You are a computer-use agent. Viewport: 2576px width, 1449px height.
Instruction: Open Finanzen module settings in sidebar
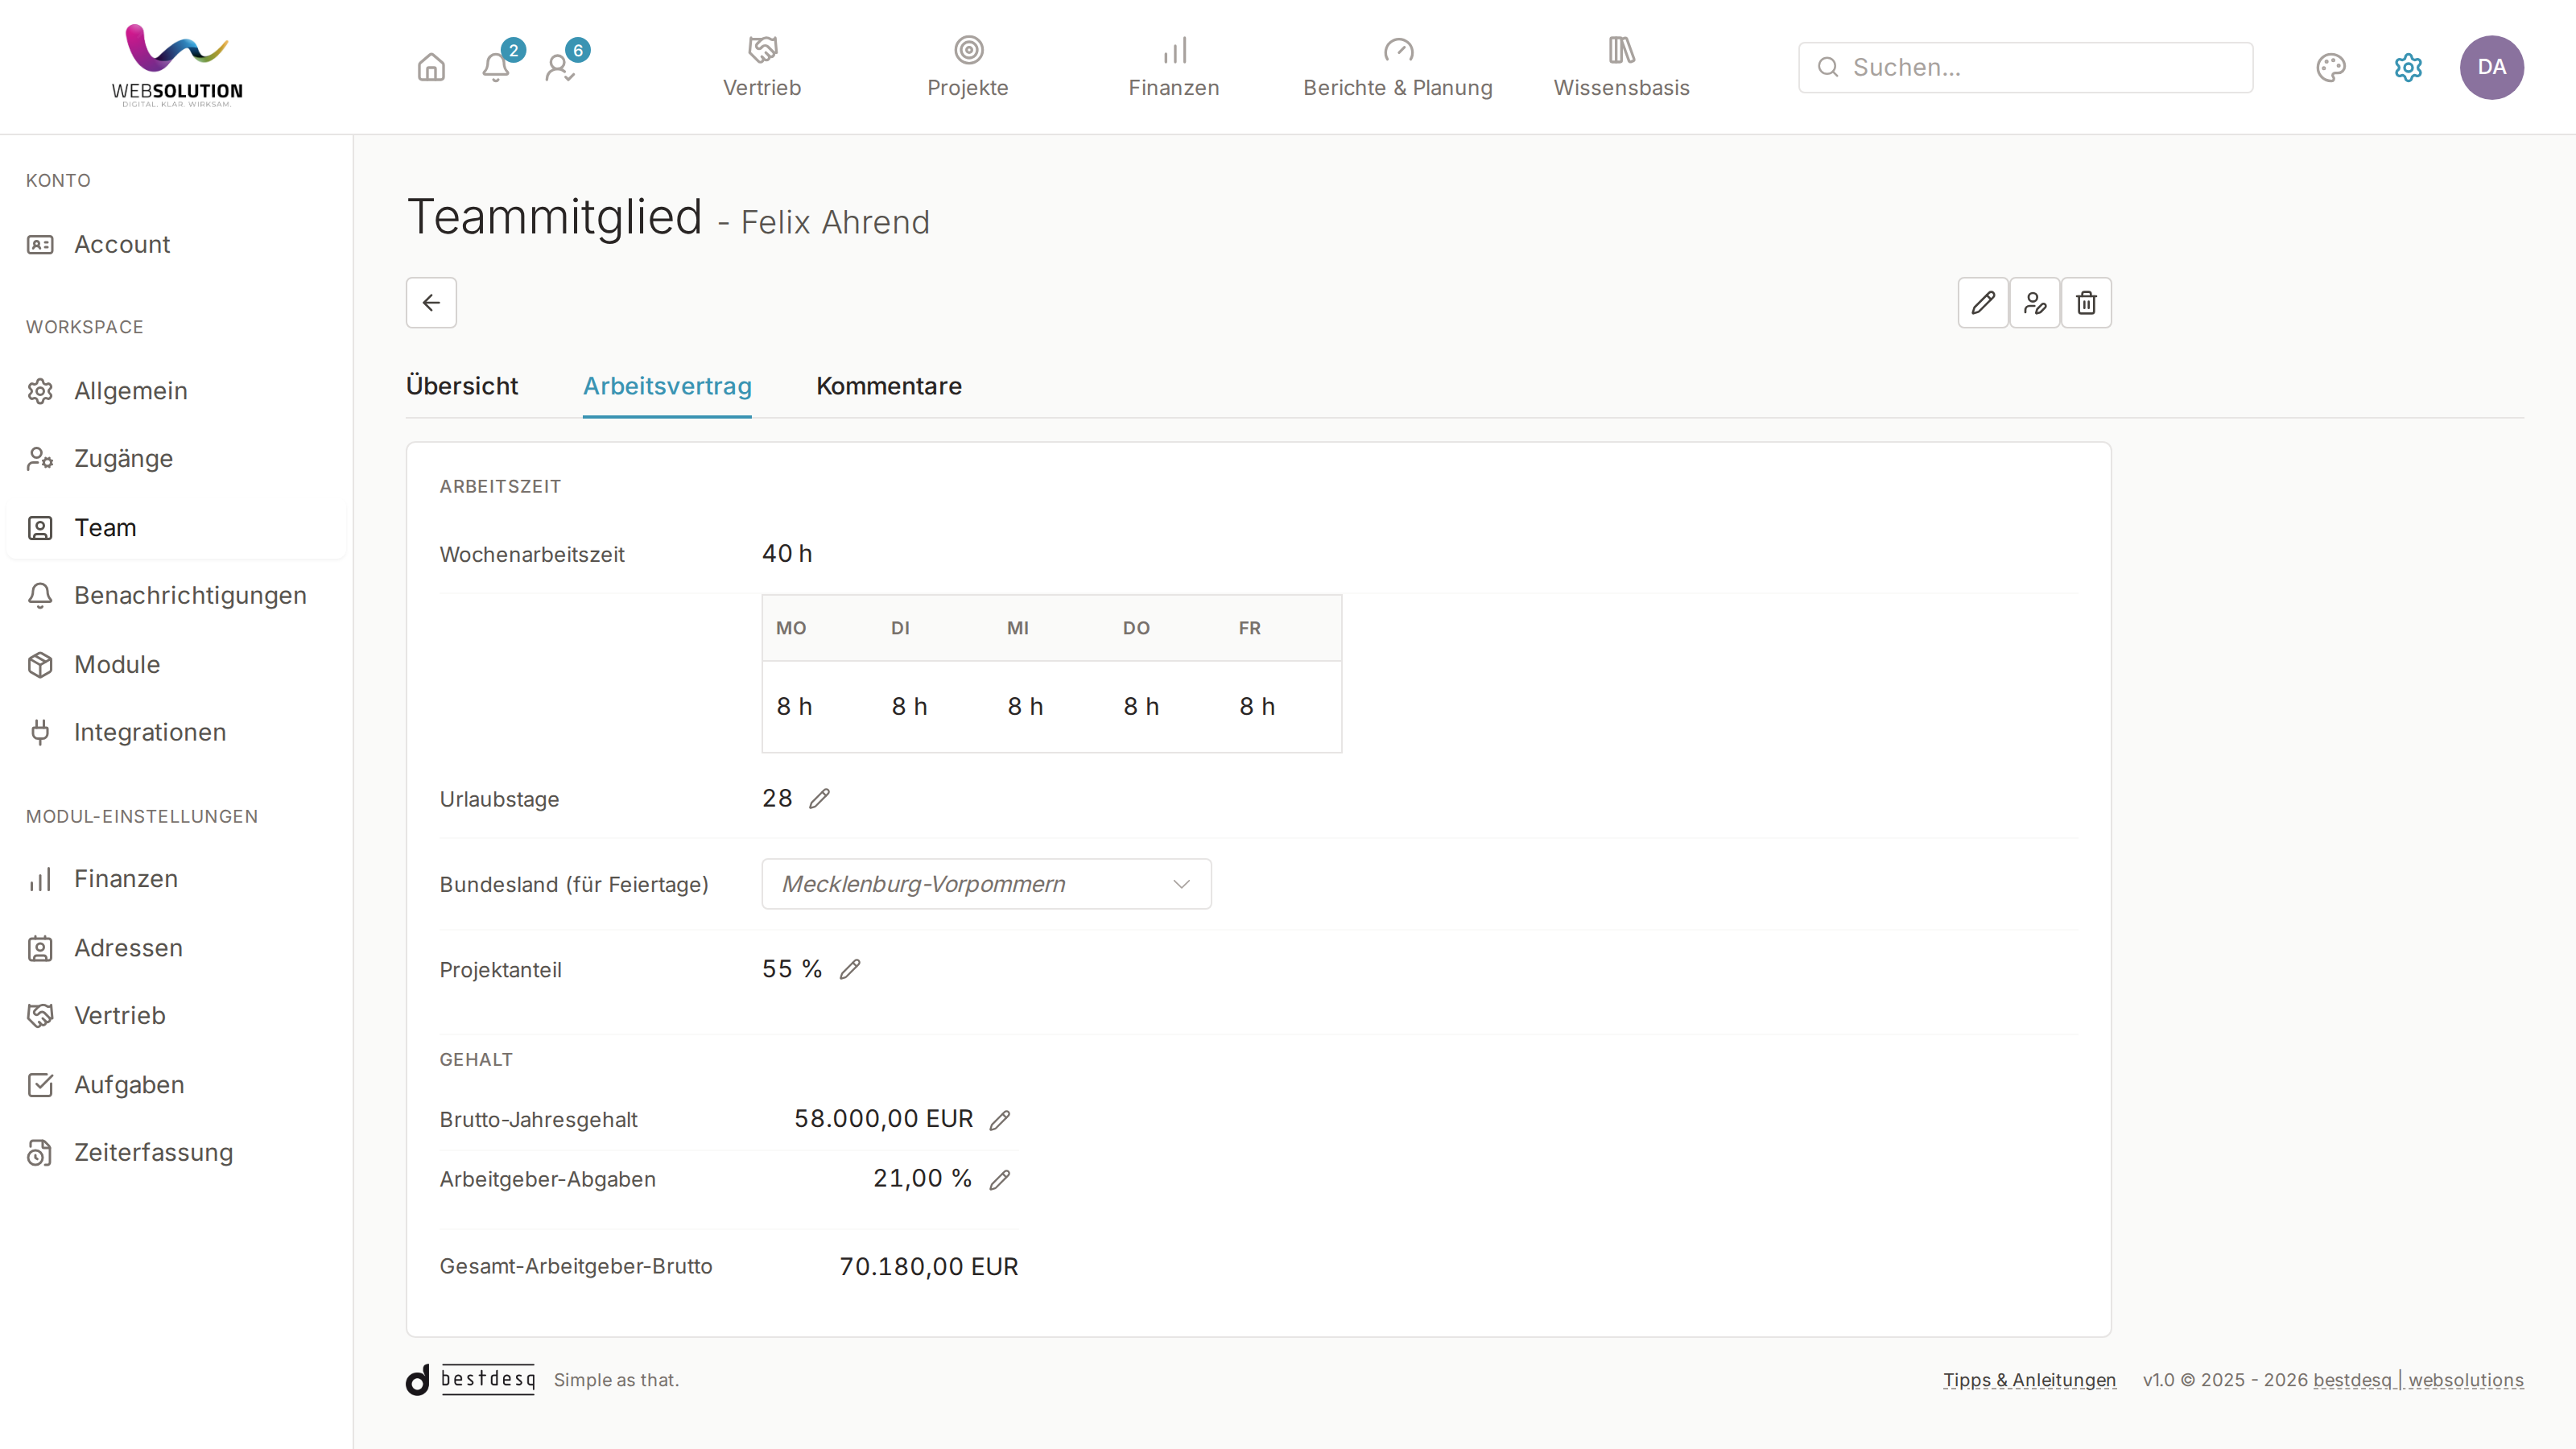click(x=176, y=879)
